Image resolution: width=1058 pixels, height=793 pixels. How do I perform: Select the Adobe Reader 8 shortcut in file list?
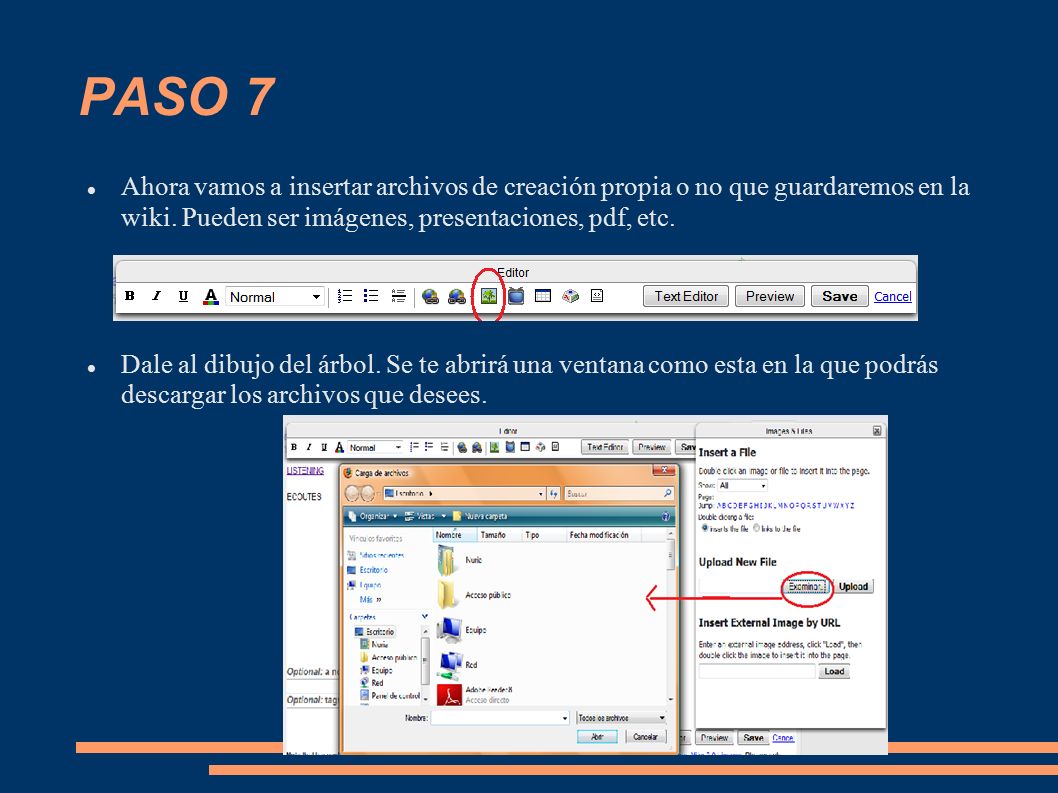coord(475,694)
